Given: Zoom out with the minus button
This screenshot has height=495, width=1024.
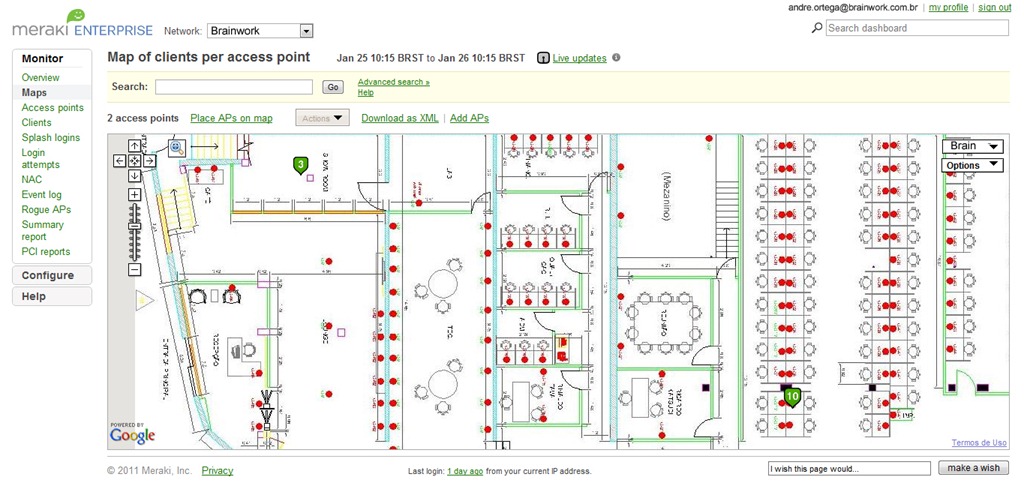Looking at the screenshot, I should (x=135, y=269).
